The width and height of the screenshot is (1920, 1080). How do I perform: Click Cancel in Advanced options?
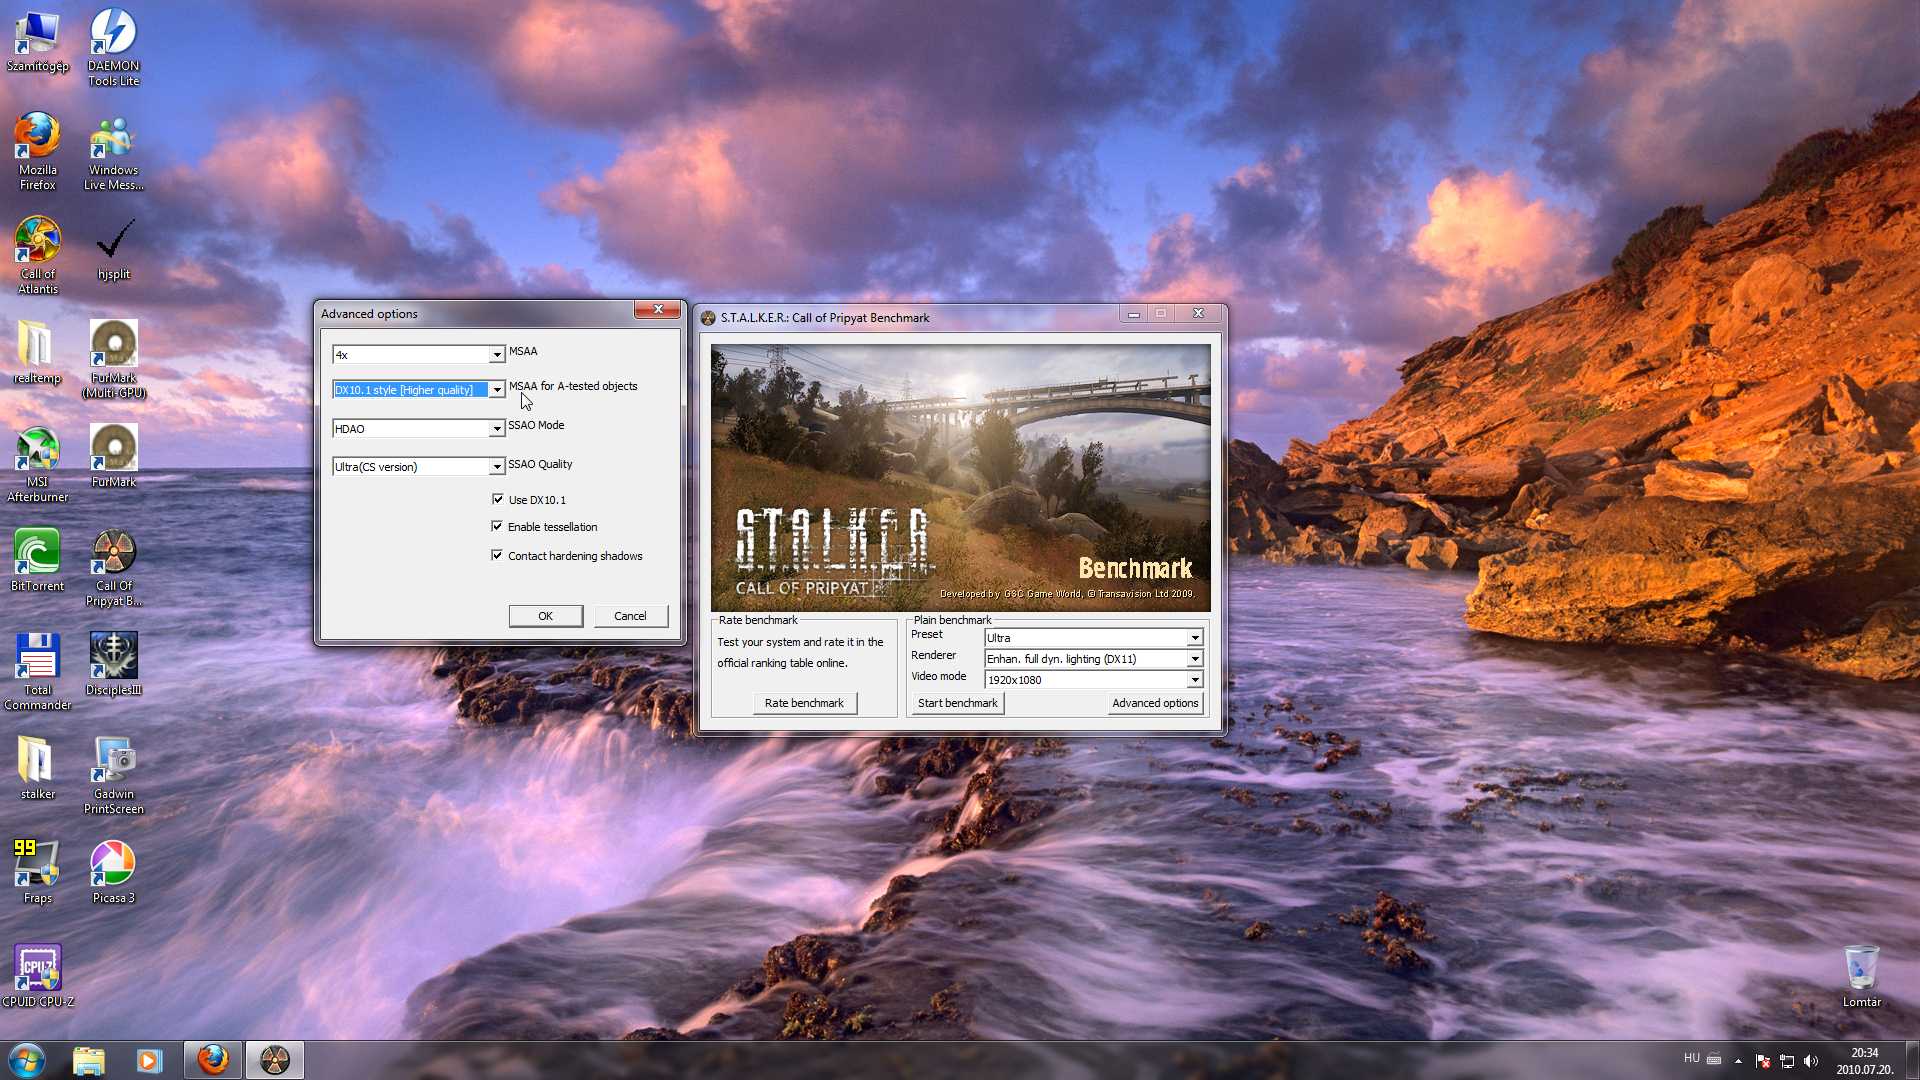click(630, 616)
